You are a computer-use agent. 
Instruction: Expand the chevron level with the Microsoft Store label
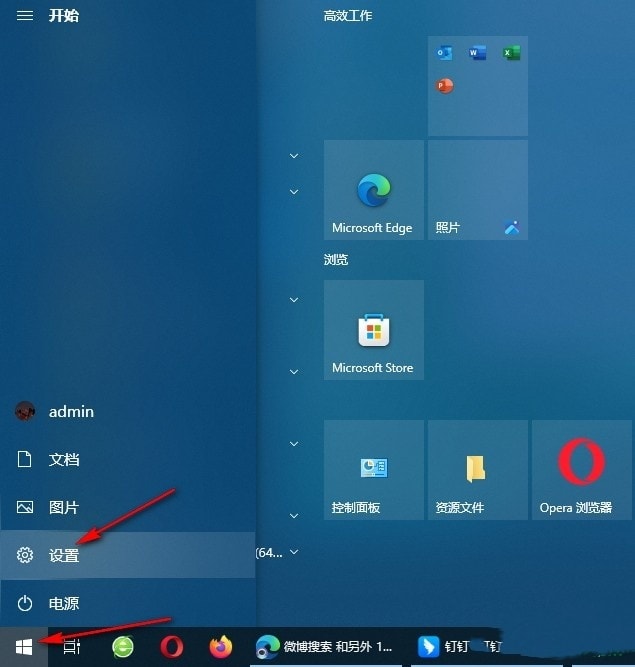(294, 372)
